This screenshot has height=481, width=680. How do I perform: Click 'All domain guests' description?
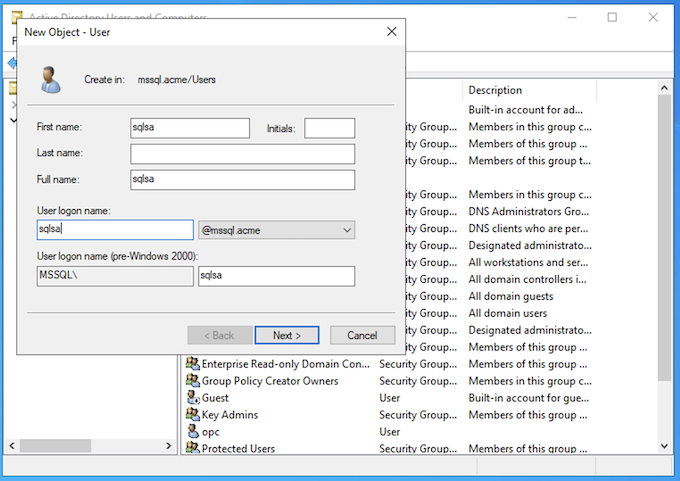pyautogui.click(x=511, y=296)
